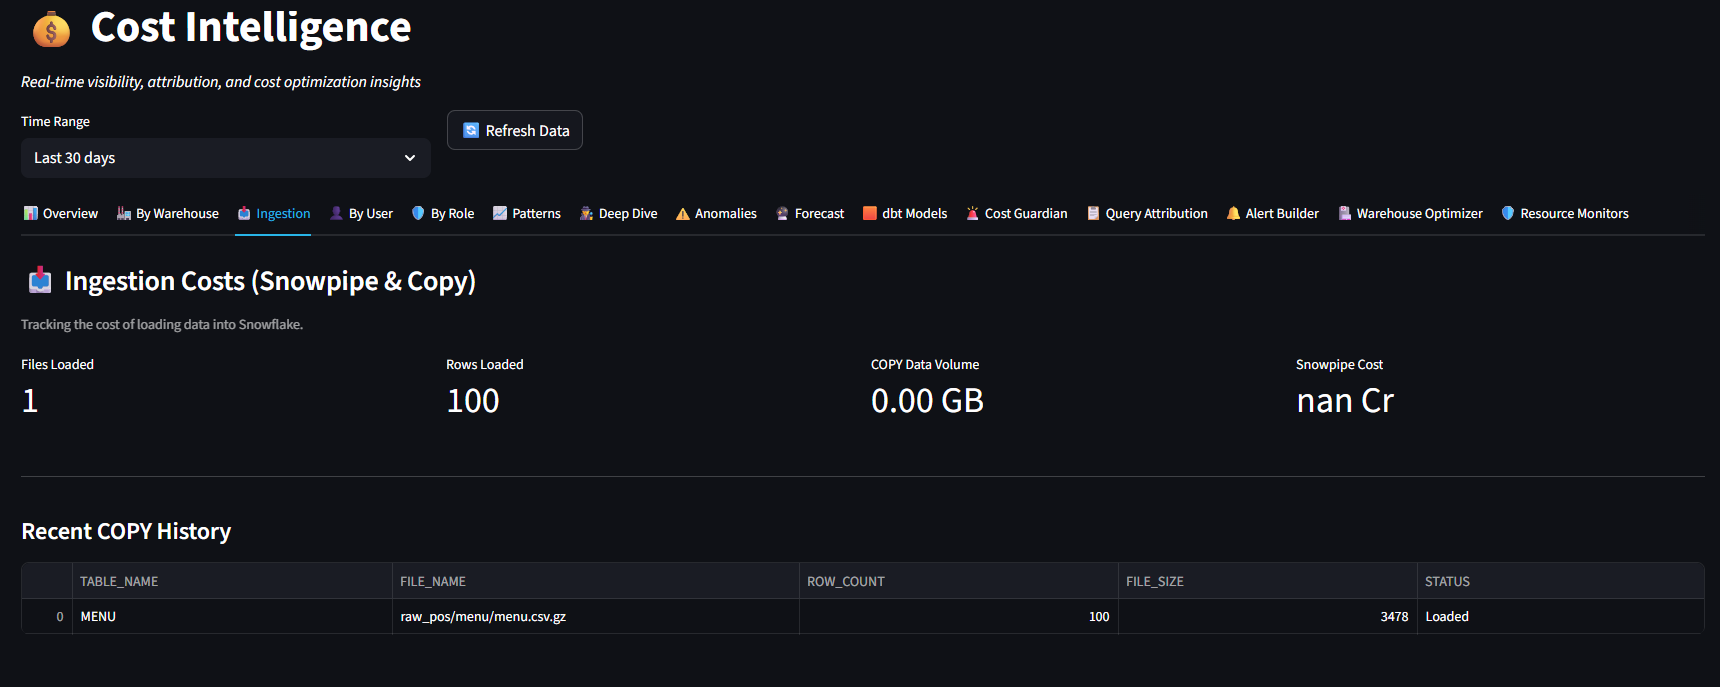Screen dimensions: 1720x687
Task: Click the shield icon for Resource Monitors
Action: (1508, 214)
